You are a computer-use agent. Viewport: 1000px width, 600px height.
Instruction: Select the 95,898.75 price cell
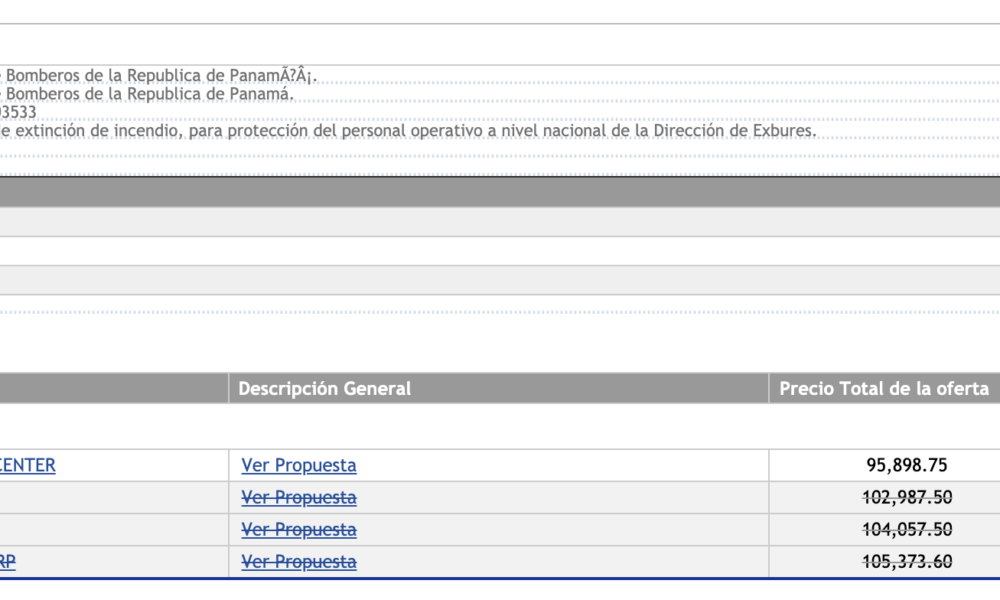906,465
